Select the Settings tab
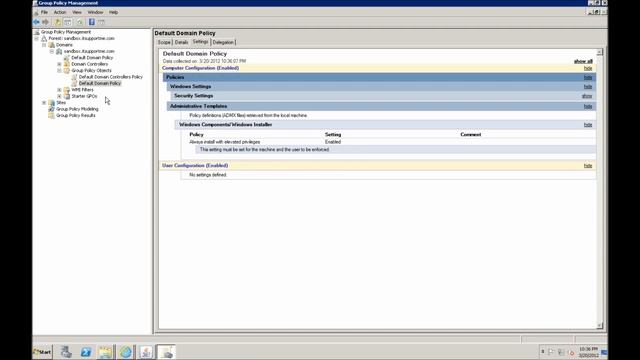 coord(200,42)
